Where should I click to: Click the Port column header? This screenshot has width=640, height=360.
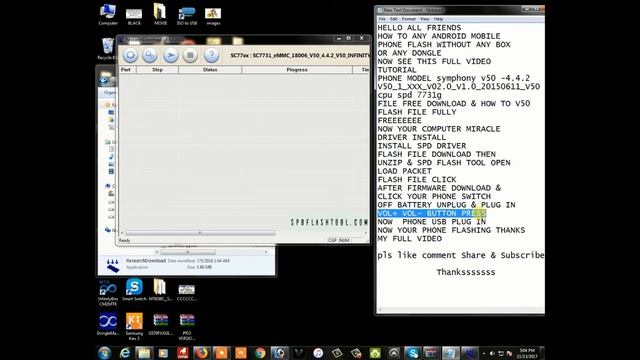click(127, 70)
